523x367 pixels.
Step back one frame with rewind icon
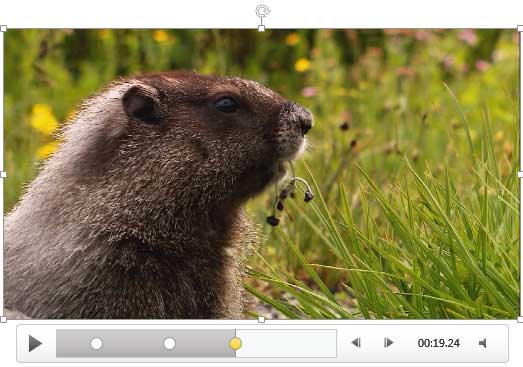click(x=356, y=343)
